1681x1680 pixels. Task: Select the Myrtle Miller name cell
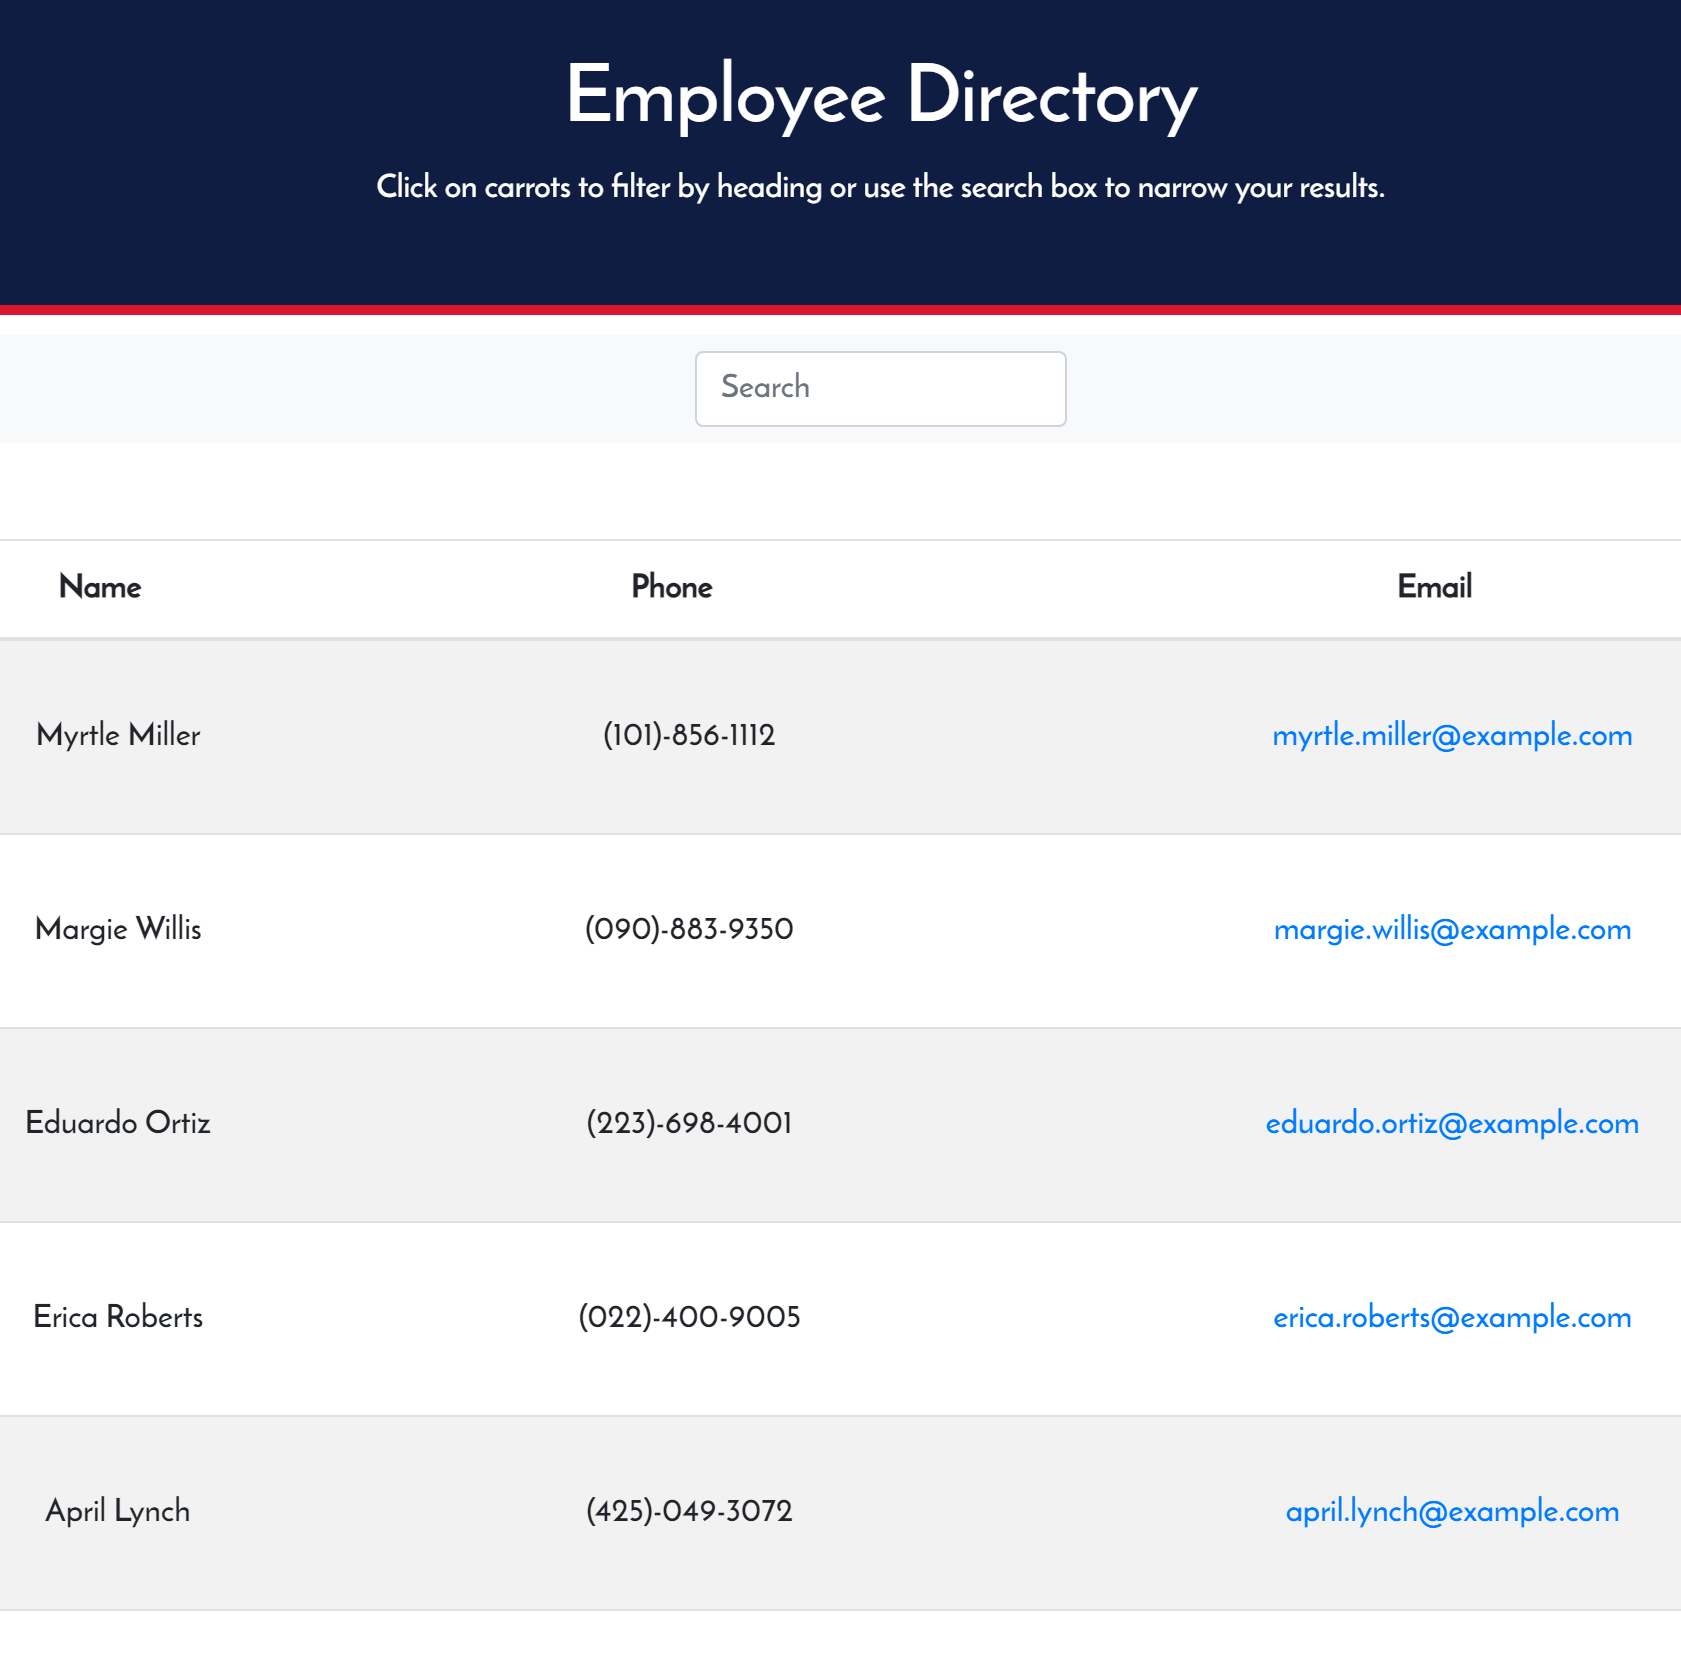[x=118, y=736]
